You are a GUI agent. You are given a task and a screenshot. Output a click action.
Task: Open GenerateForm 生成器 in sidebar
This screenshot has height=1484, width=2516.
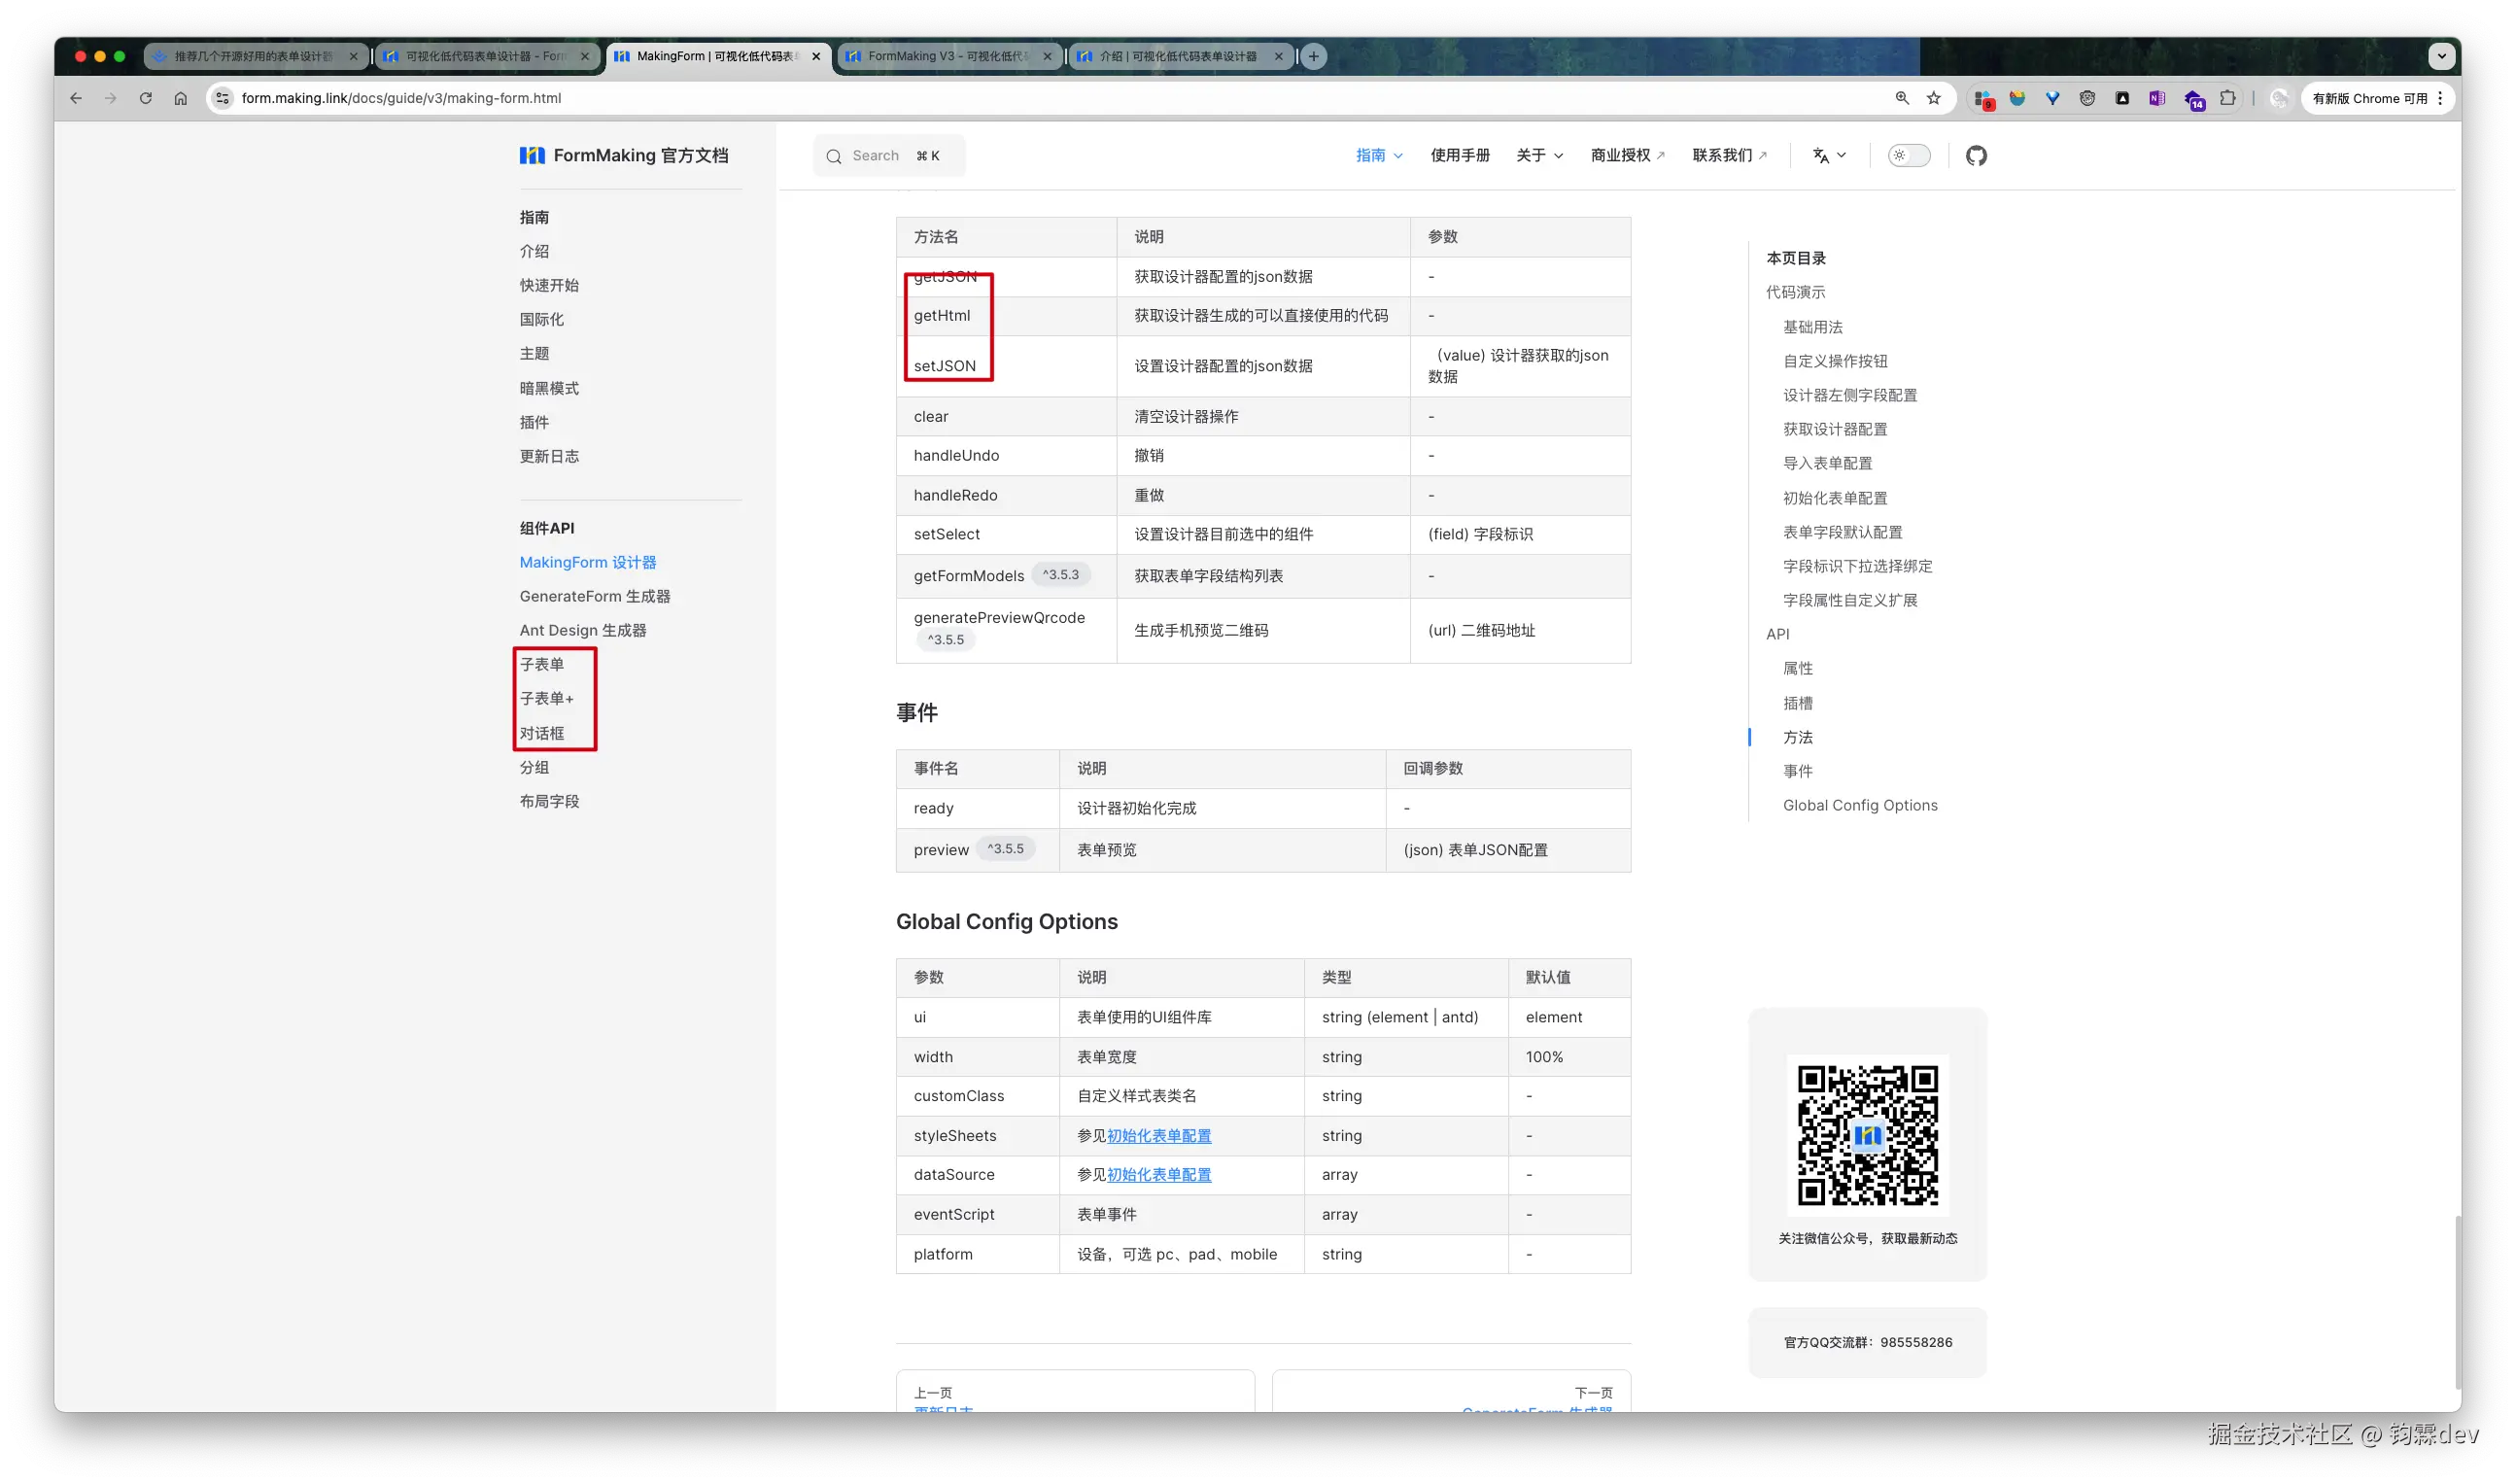pos(595,596)
